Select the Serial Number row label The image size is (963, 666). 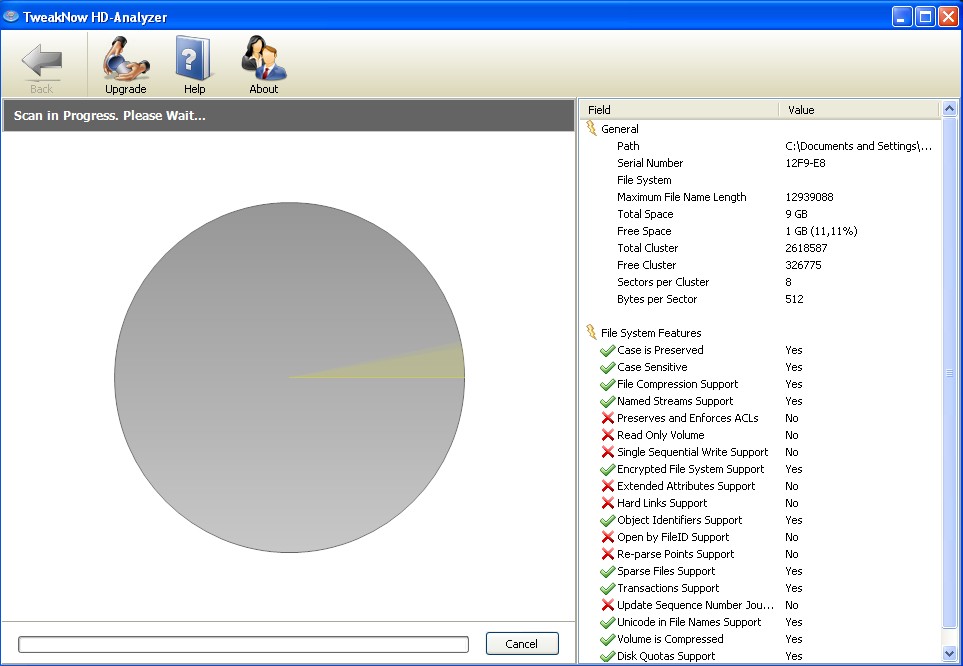pyautogui.click(x=650, y=163)
